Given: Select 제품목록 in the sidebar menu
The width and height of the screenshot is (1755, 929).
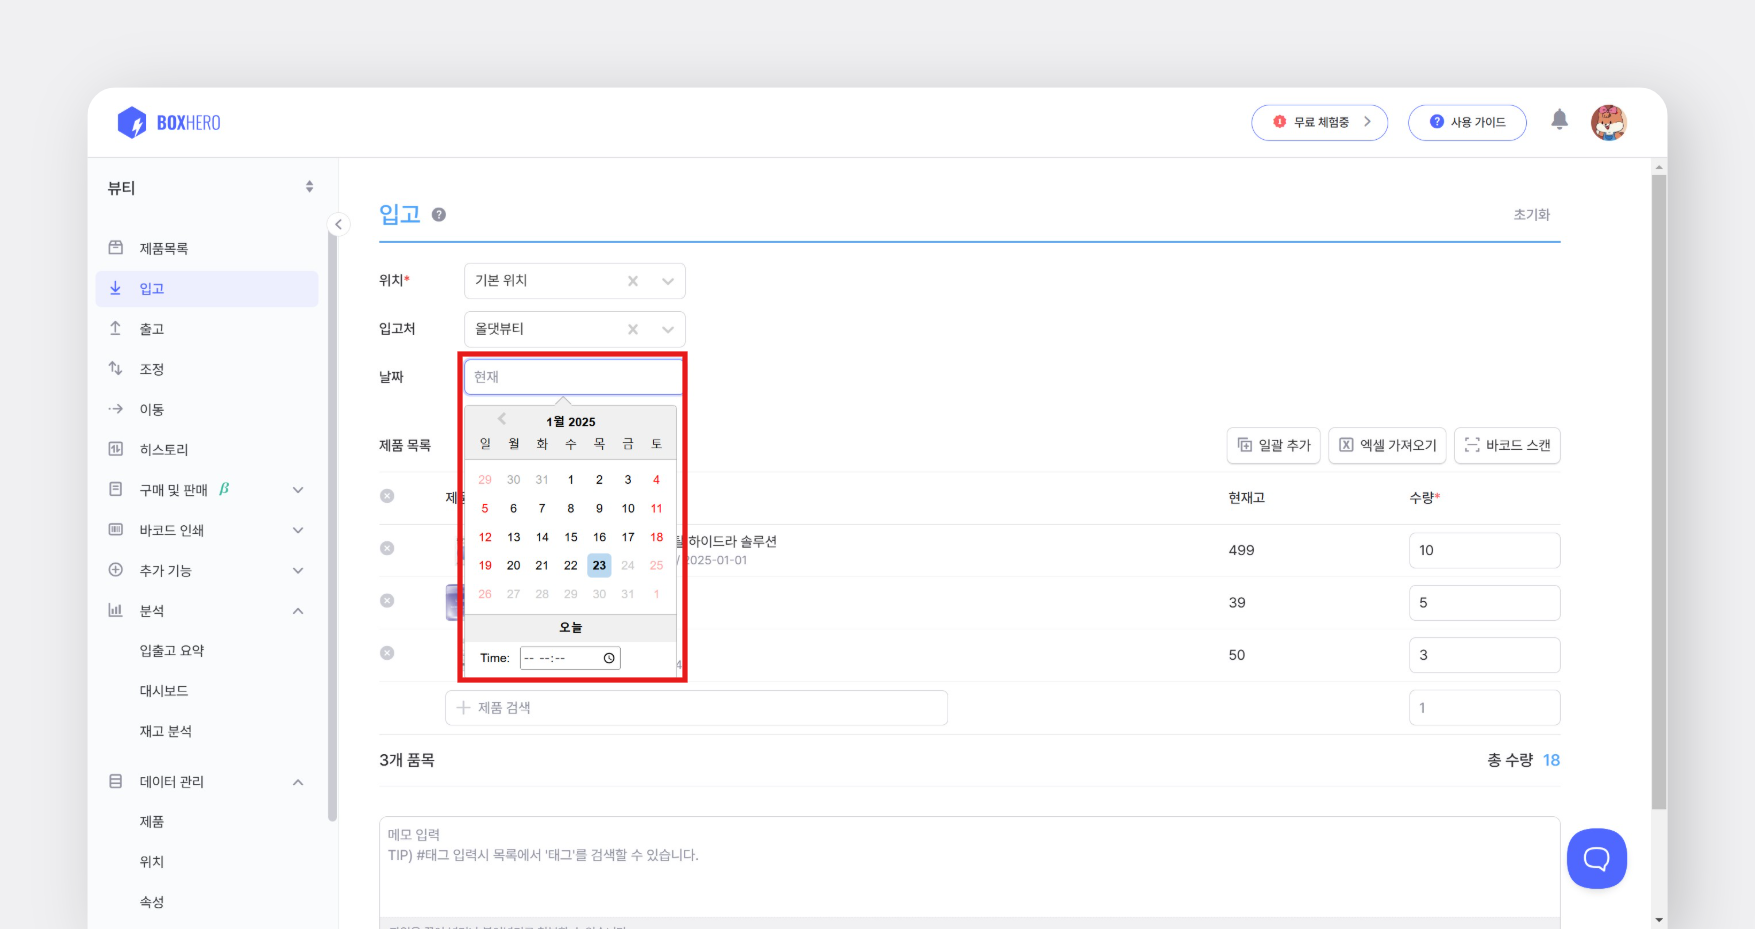Looking at the screenshot, I should pyautogui.click(x=163, y=248).
